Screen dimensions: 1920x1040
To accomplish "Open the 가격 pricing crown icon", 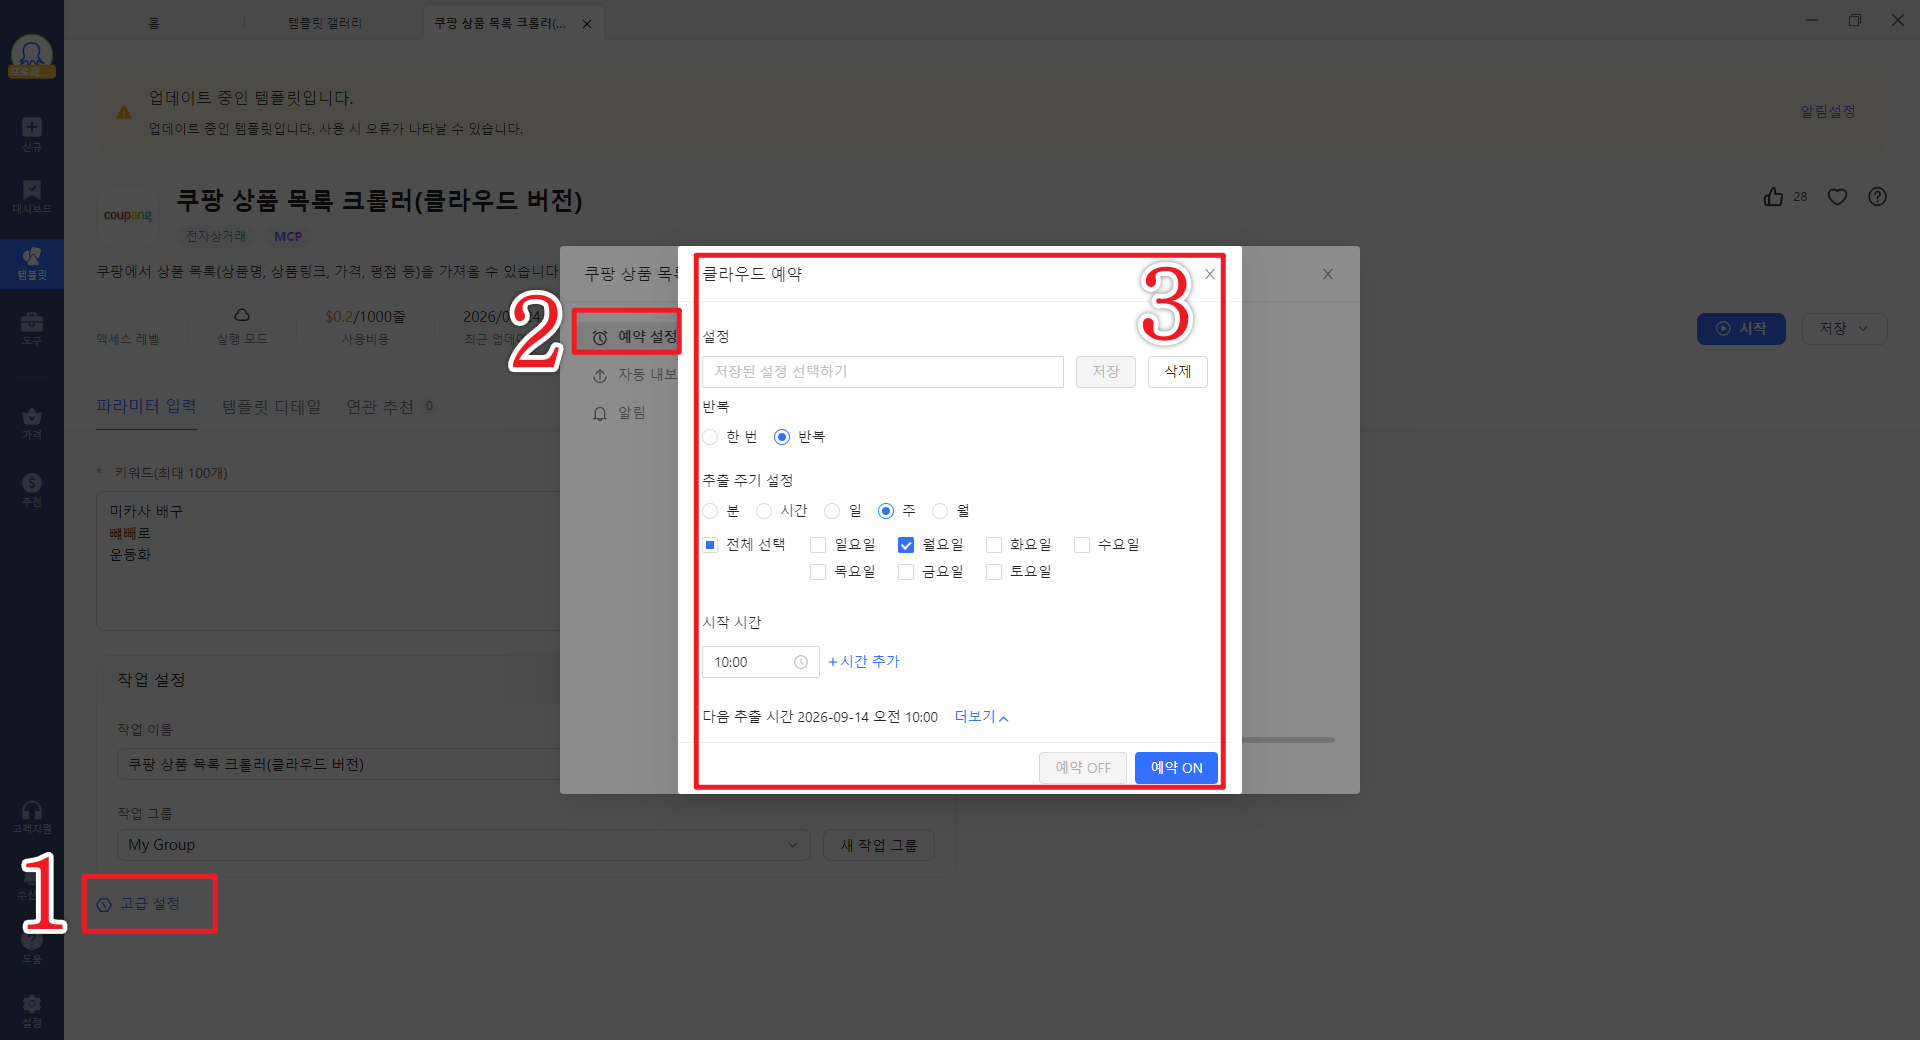I will (32, 423).
